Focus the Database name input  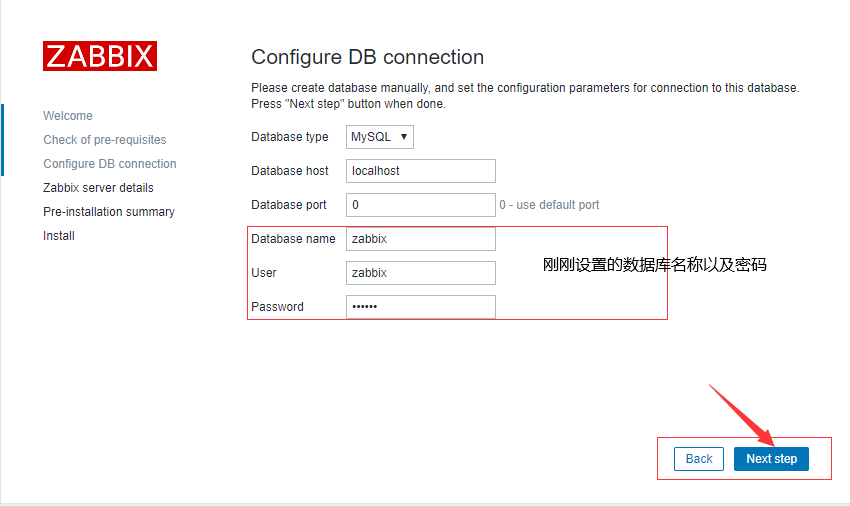(421, 239)
